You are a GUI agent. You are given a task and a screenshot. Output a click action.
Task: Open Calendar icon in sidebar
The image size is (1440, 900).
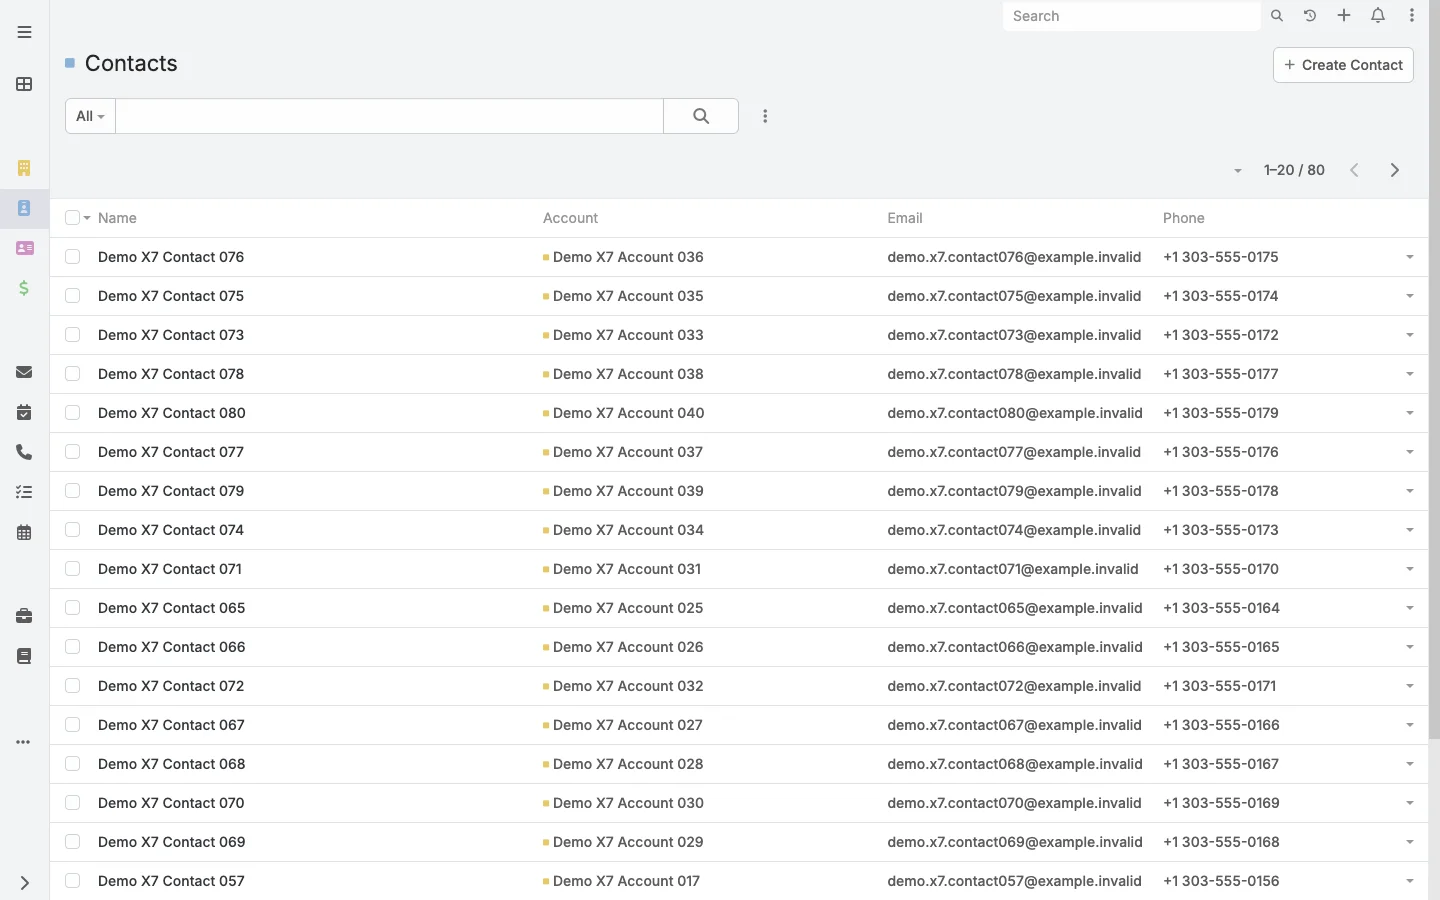point(24,532)
